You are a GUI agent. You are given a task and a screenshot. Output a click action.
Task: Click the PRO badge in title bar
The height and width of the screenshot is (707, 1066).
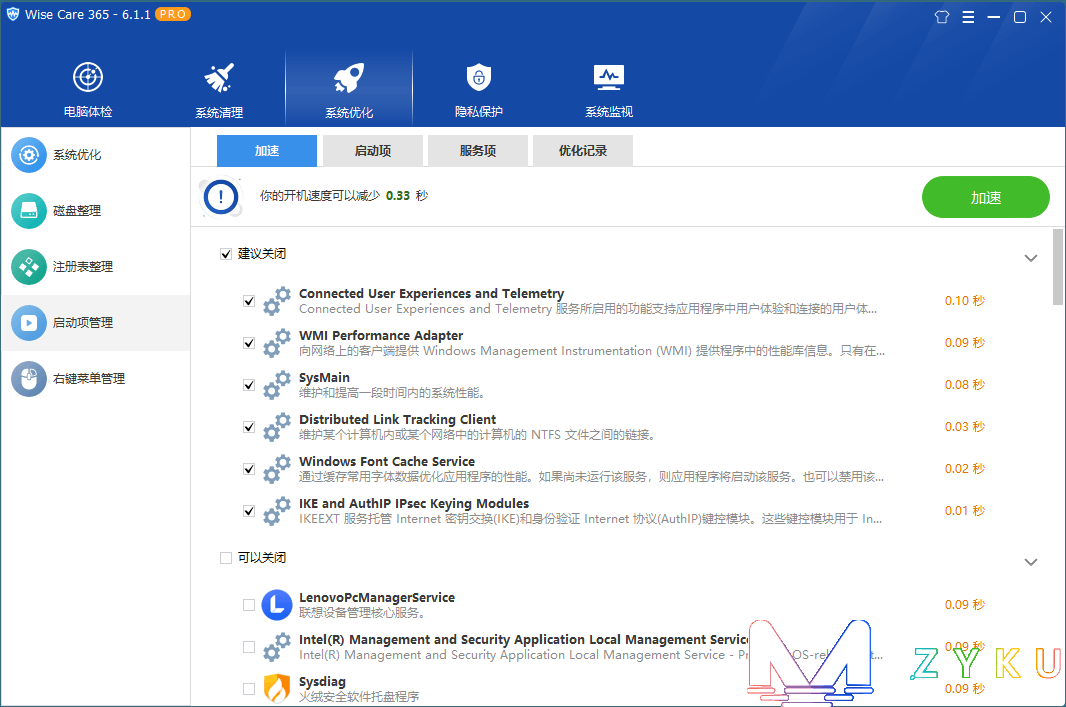[x=173, y=14]
